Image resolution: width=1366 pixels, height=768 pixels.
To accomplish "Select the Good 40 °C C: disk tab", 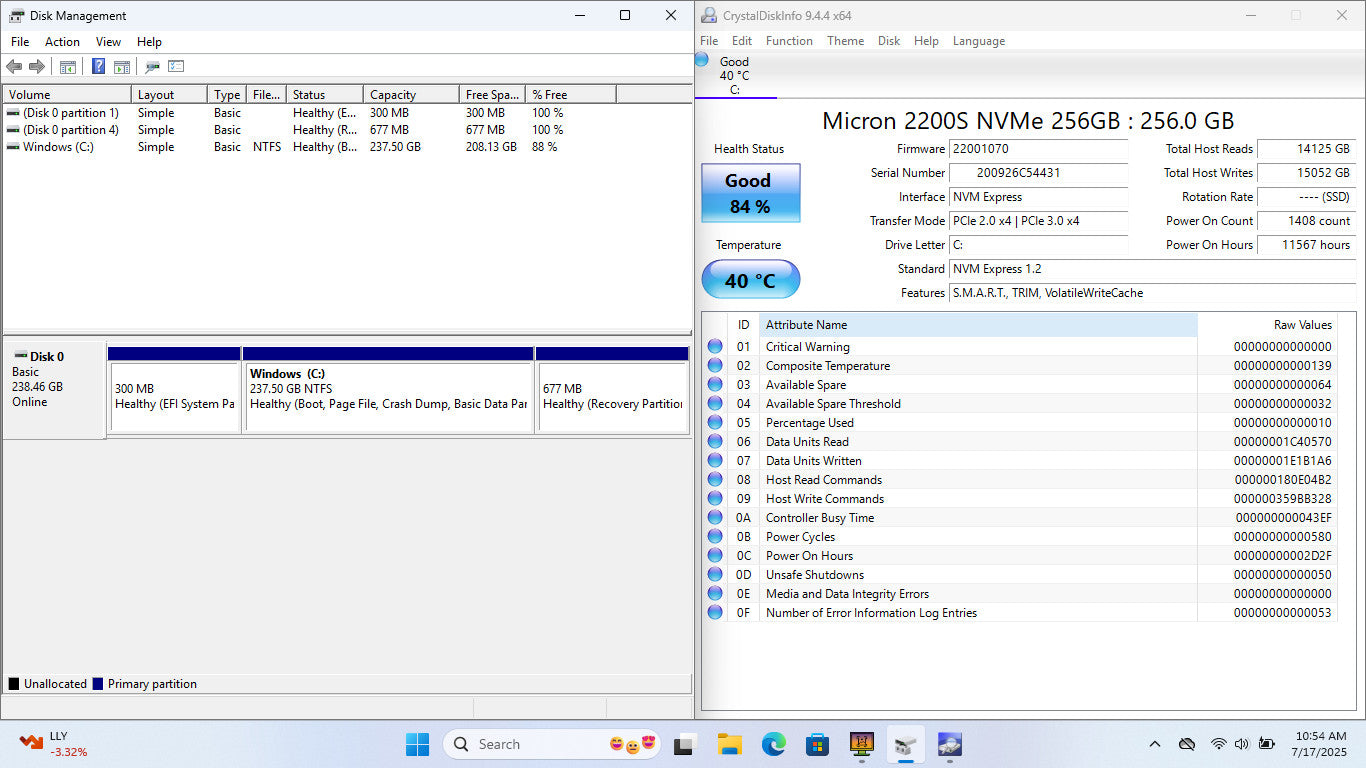I will click(734, 75).
